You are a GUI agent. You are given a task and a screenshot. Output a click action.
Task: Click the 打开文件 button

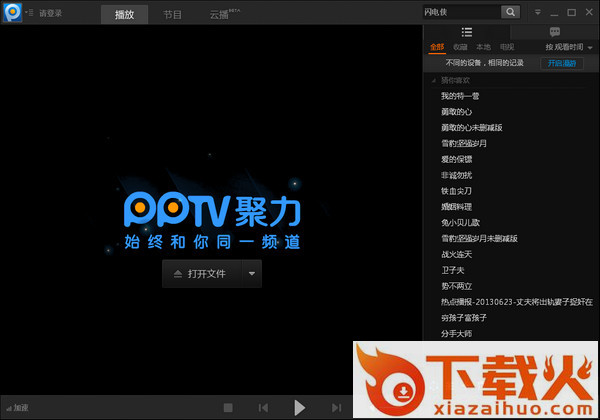click(202, 274)
